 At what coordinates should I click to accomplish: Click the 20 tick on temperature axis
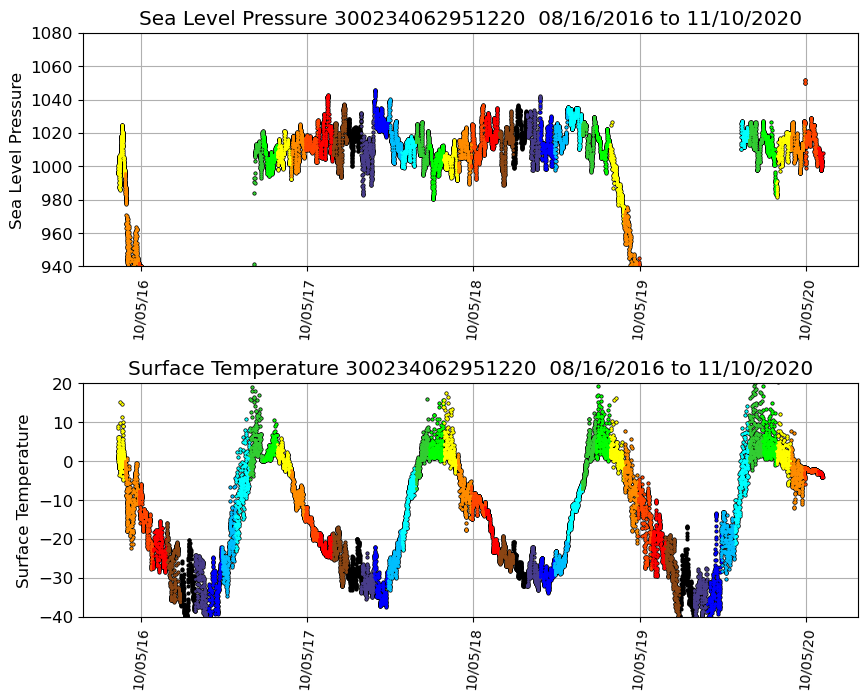point(61,383)
